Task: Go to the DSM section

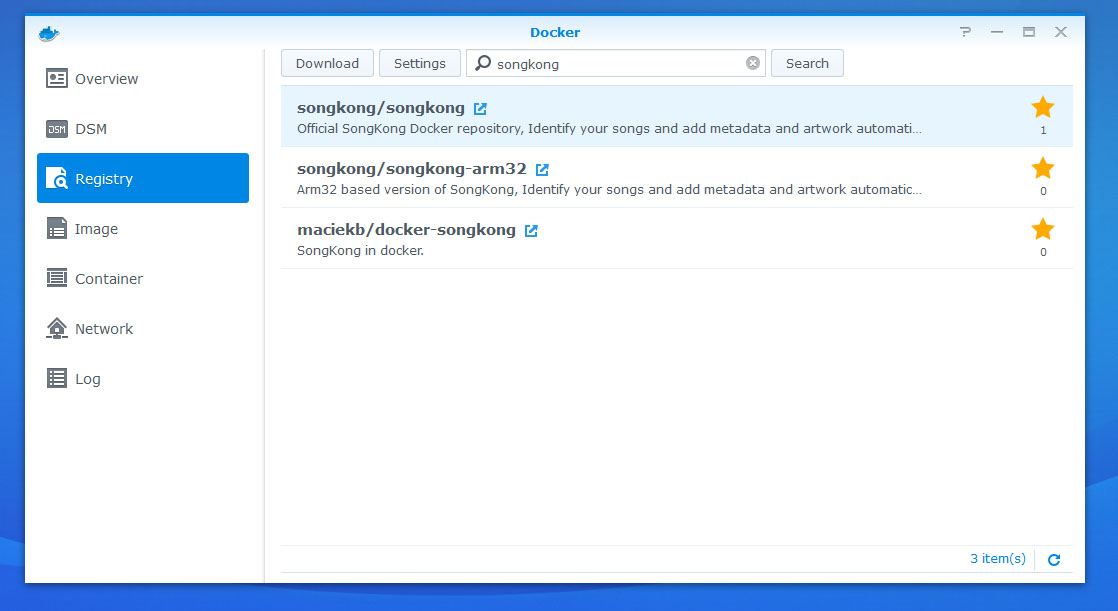Action: click(143, 129)
